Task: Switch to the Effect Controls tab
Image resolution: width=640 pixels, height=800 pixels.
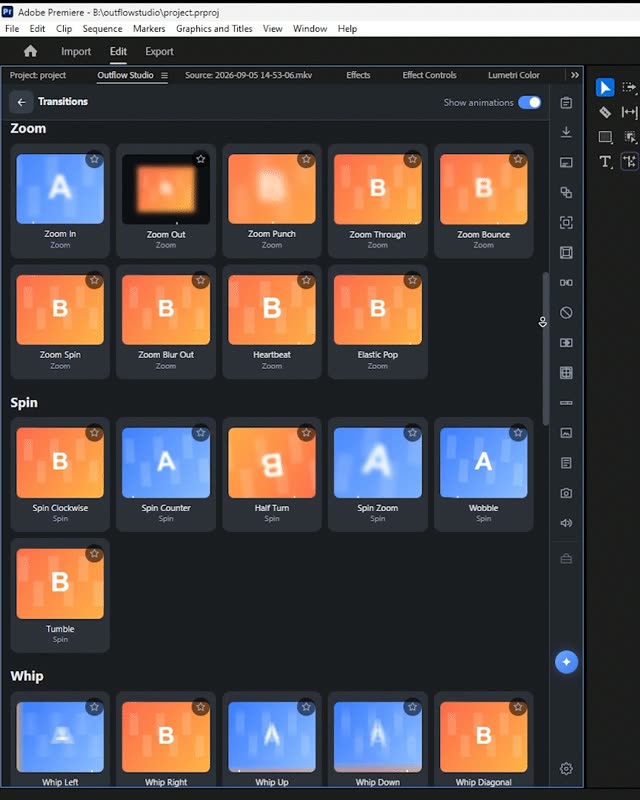Action: pos(429,75)
